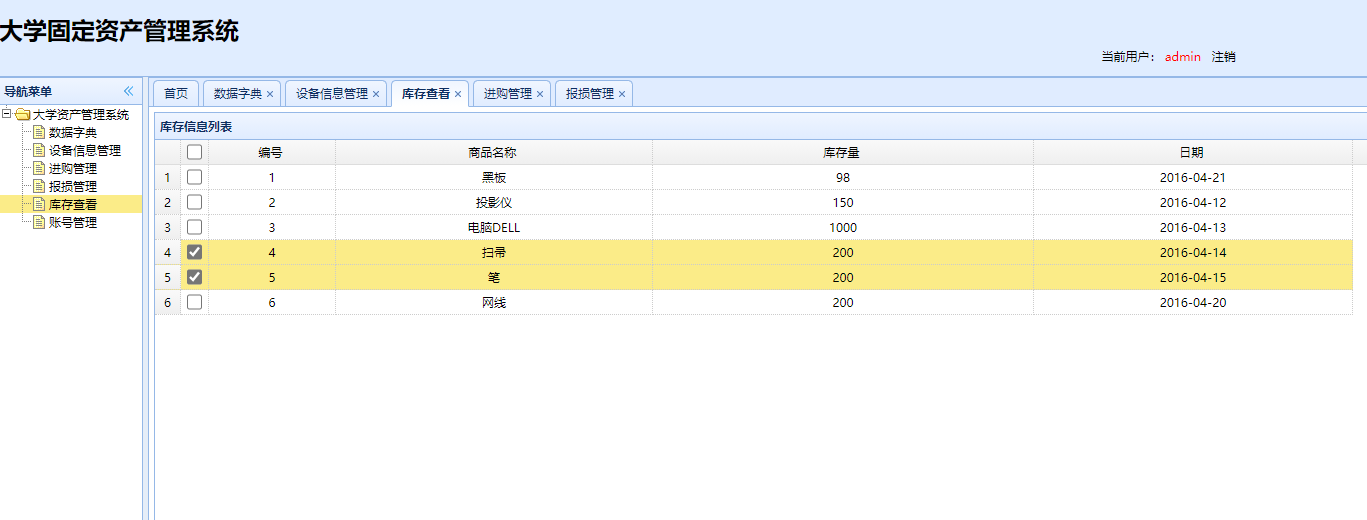The width and height of the screenshot is (1367, 520).
Task: Click the 黑板 product name cell
Action: tap(494, 177)
